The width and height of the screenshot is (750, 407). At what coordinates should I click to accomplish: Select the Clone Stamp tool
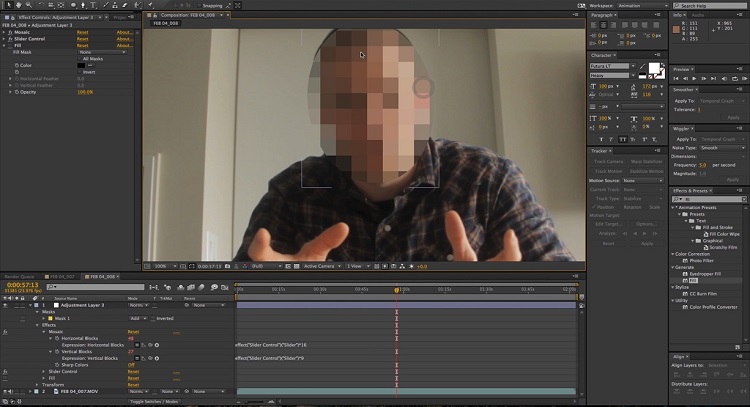tap(114, 5)
